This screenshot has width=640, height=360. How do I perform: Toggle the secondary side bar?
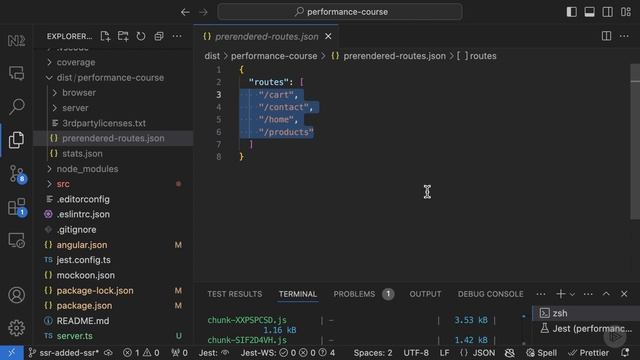(x=607, y=12)
